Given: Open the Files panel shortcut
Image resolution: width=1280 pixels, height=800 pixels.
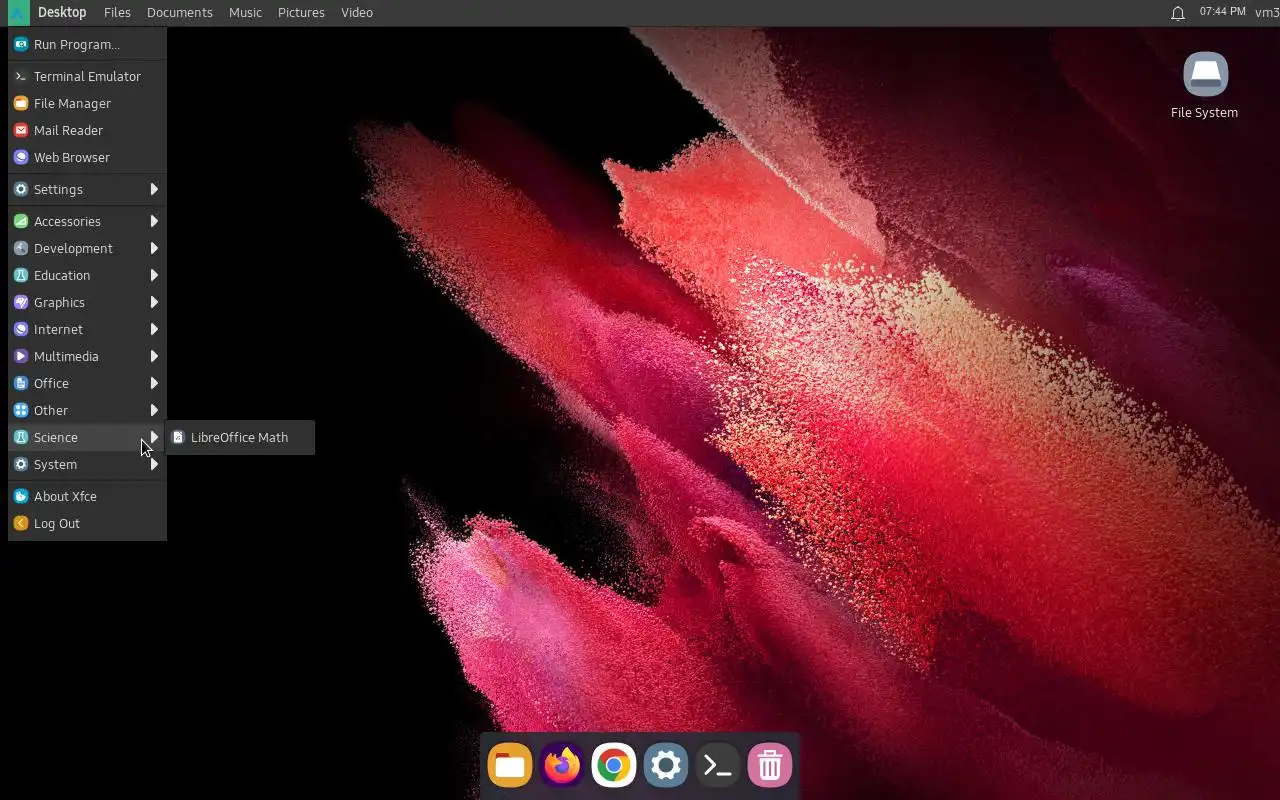Looking at the screenshot, I should (x=117, y=13).
